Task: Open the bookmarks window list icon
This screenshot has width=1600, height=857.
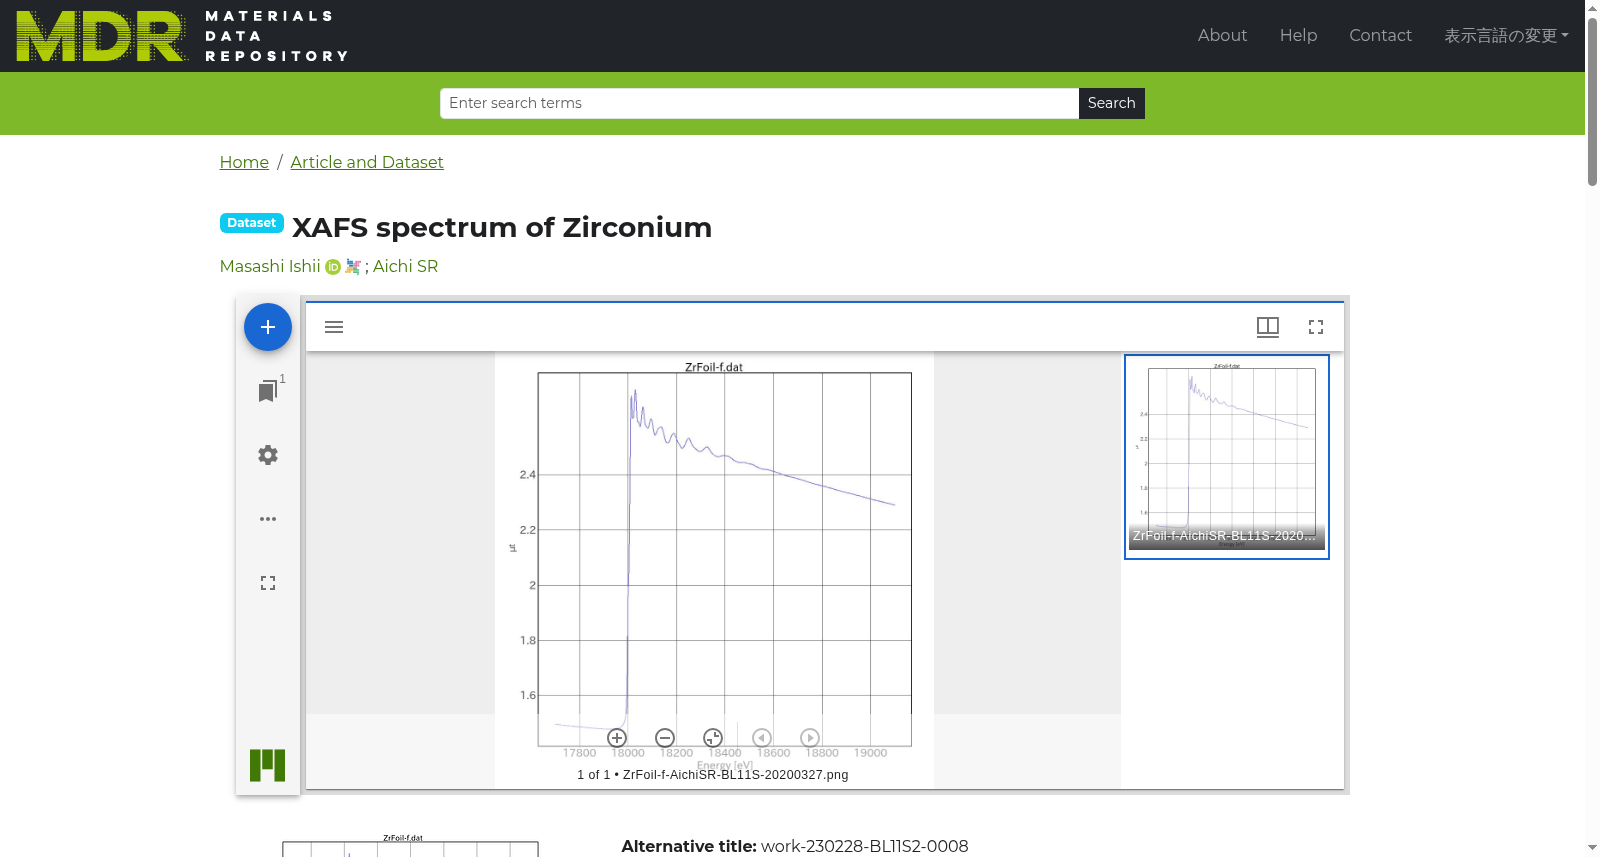Action: (x=268, y=391)
